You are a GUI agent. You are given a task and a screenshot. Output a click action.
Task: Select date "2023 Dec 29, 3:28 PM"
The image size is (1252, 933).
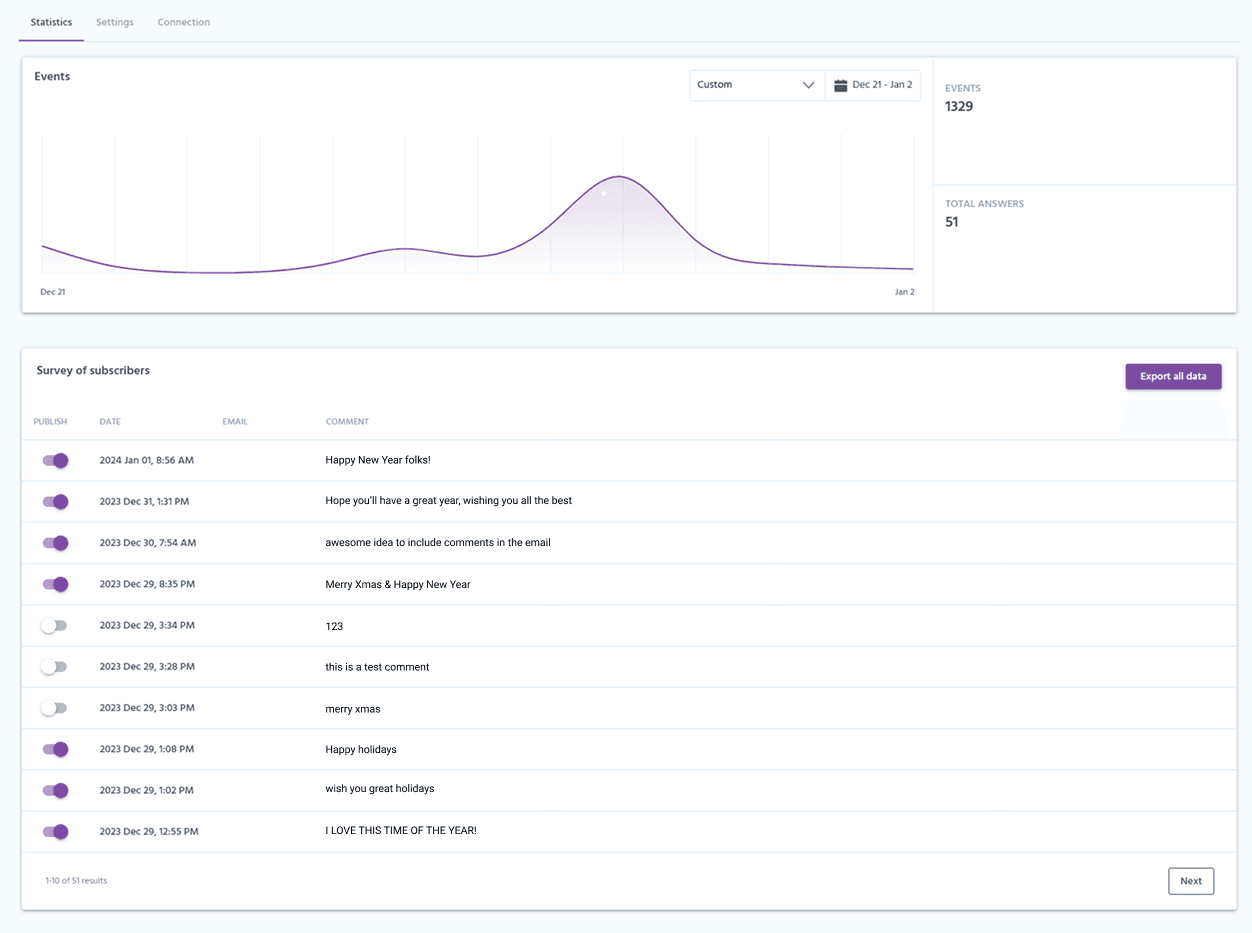[x=147, y=666]
